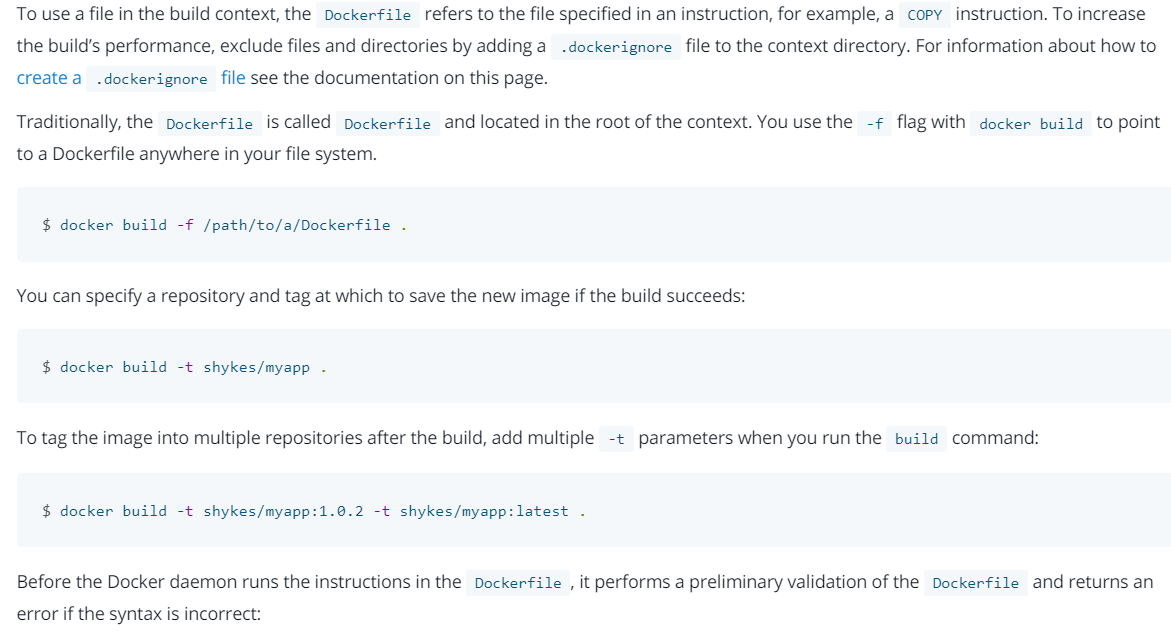The image size is (1171, 642).
Task: Click the "-t" inline code before "parameters"
Action: click(x=616, y=439)
